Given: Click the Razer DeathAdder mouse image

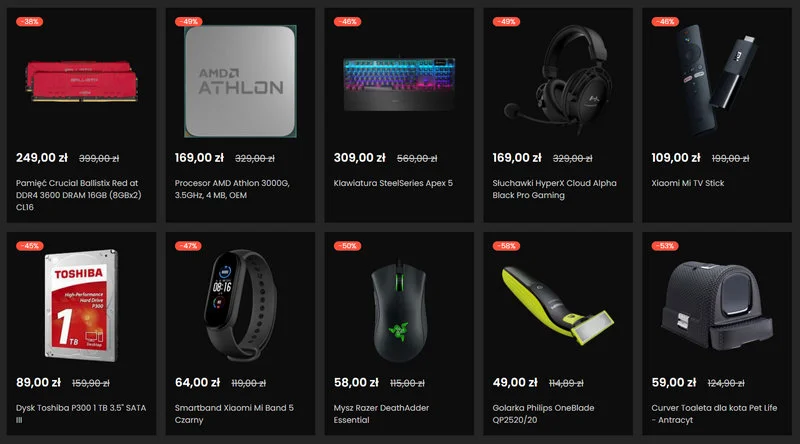Looking at the screenshot, I should (399, 310).
